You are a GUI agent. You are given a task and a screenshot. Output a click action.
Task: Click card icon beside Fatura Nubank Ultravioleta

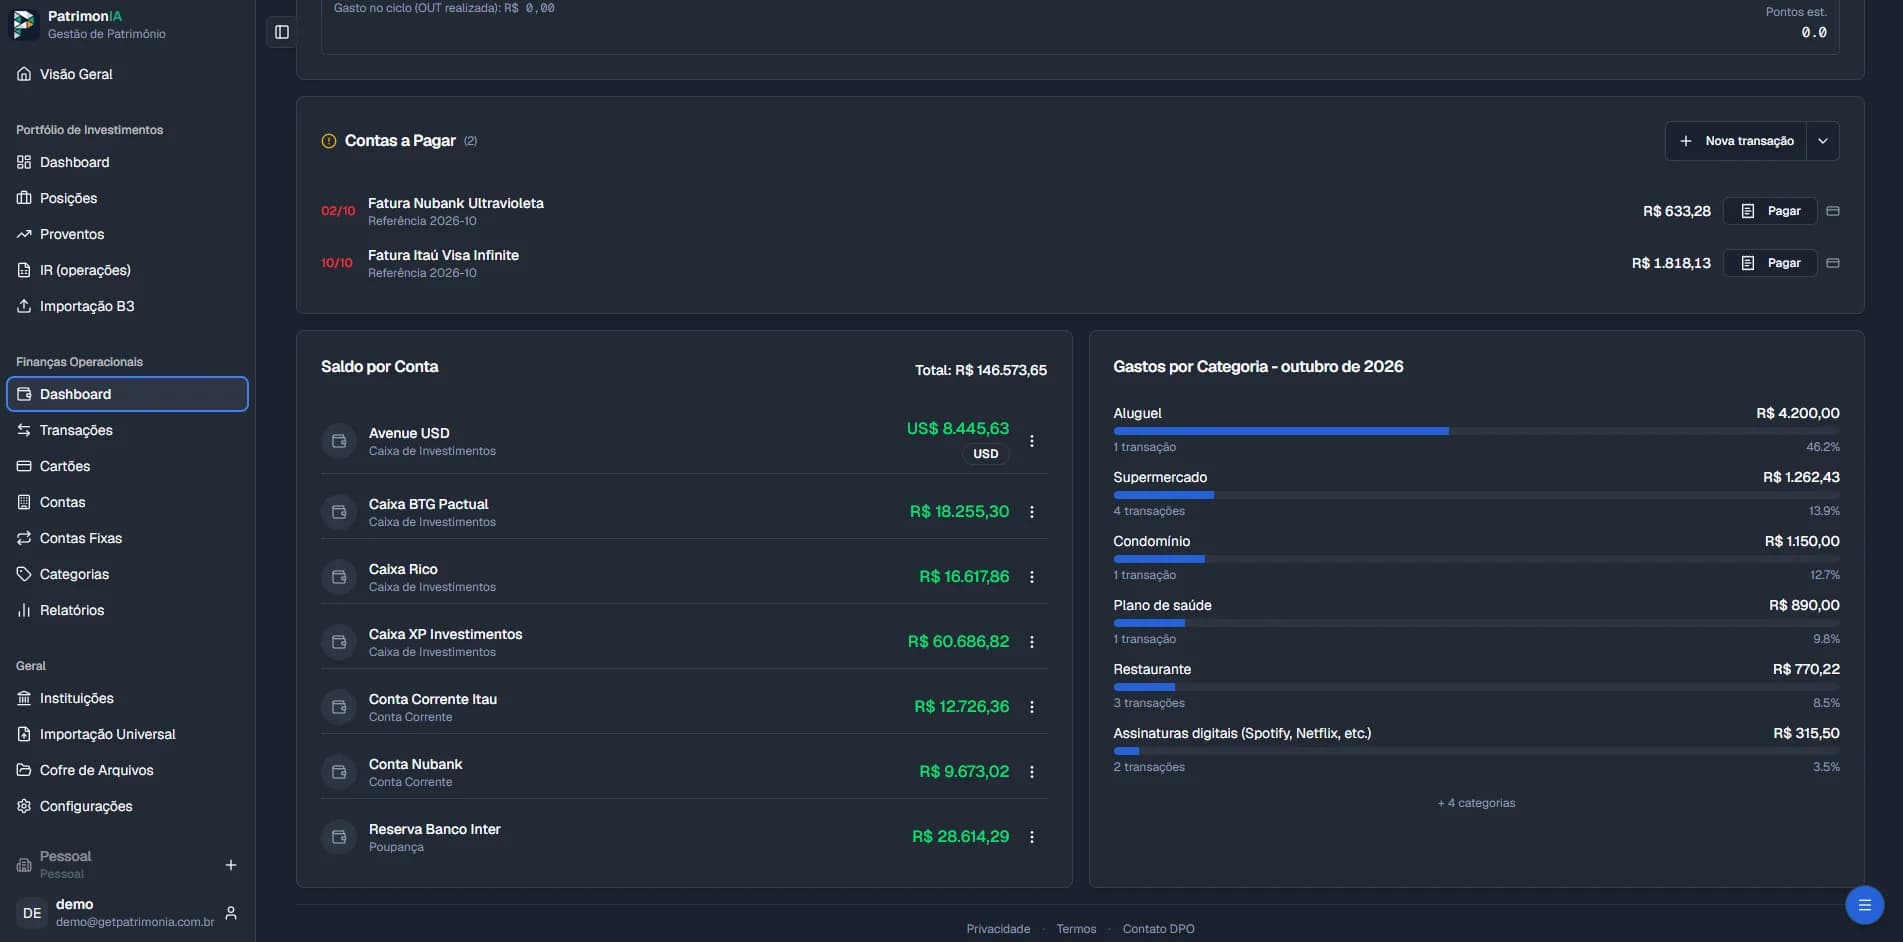pos(1833,211)
